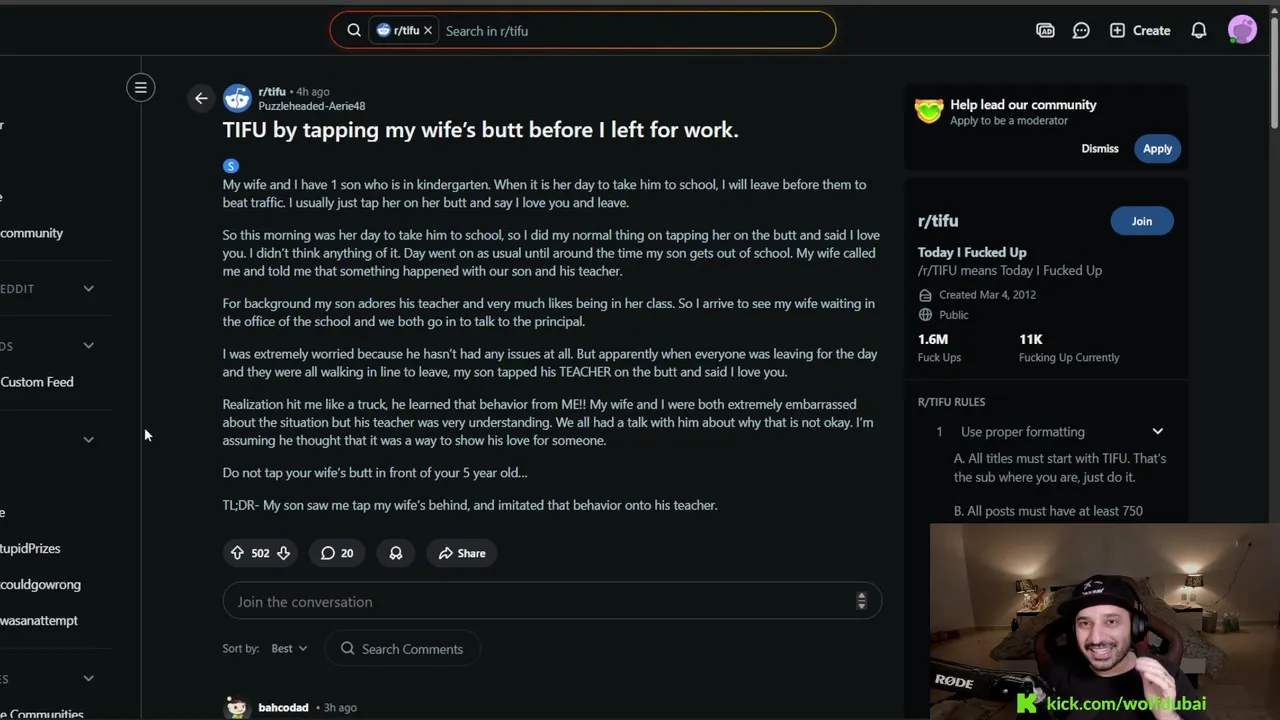The image size is (1280, 720).
Task: Open the notifications bell
Action: (1198, 31)
